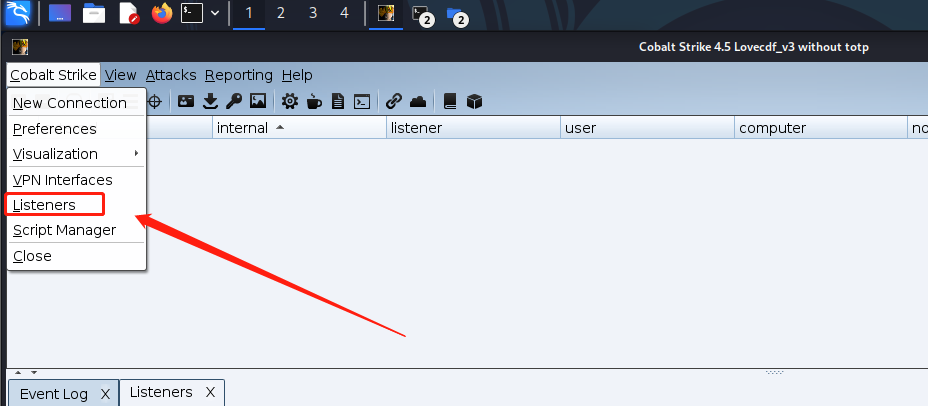Switch to workspace 1
Image resolution: width=928 pixels, height=406 pixels.
pyautogui.click(x=249, y=13)
